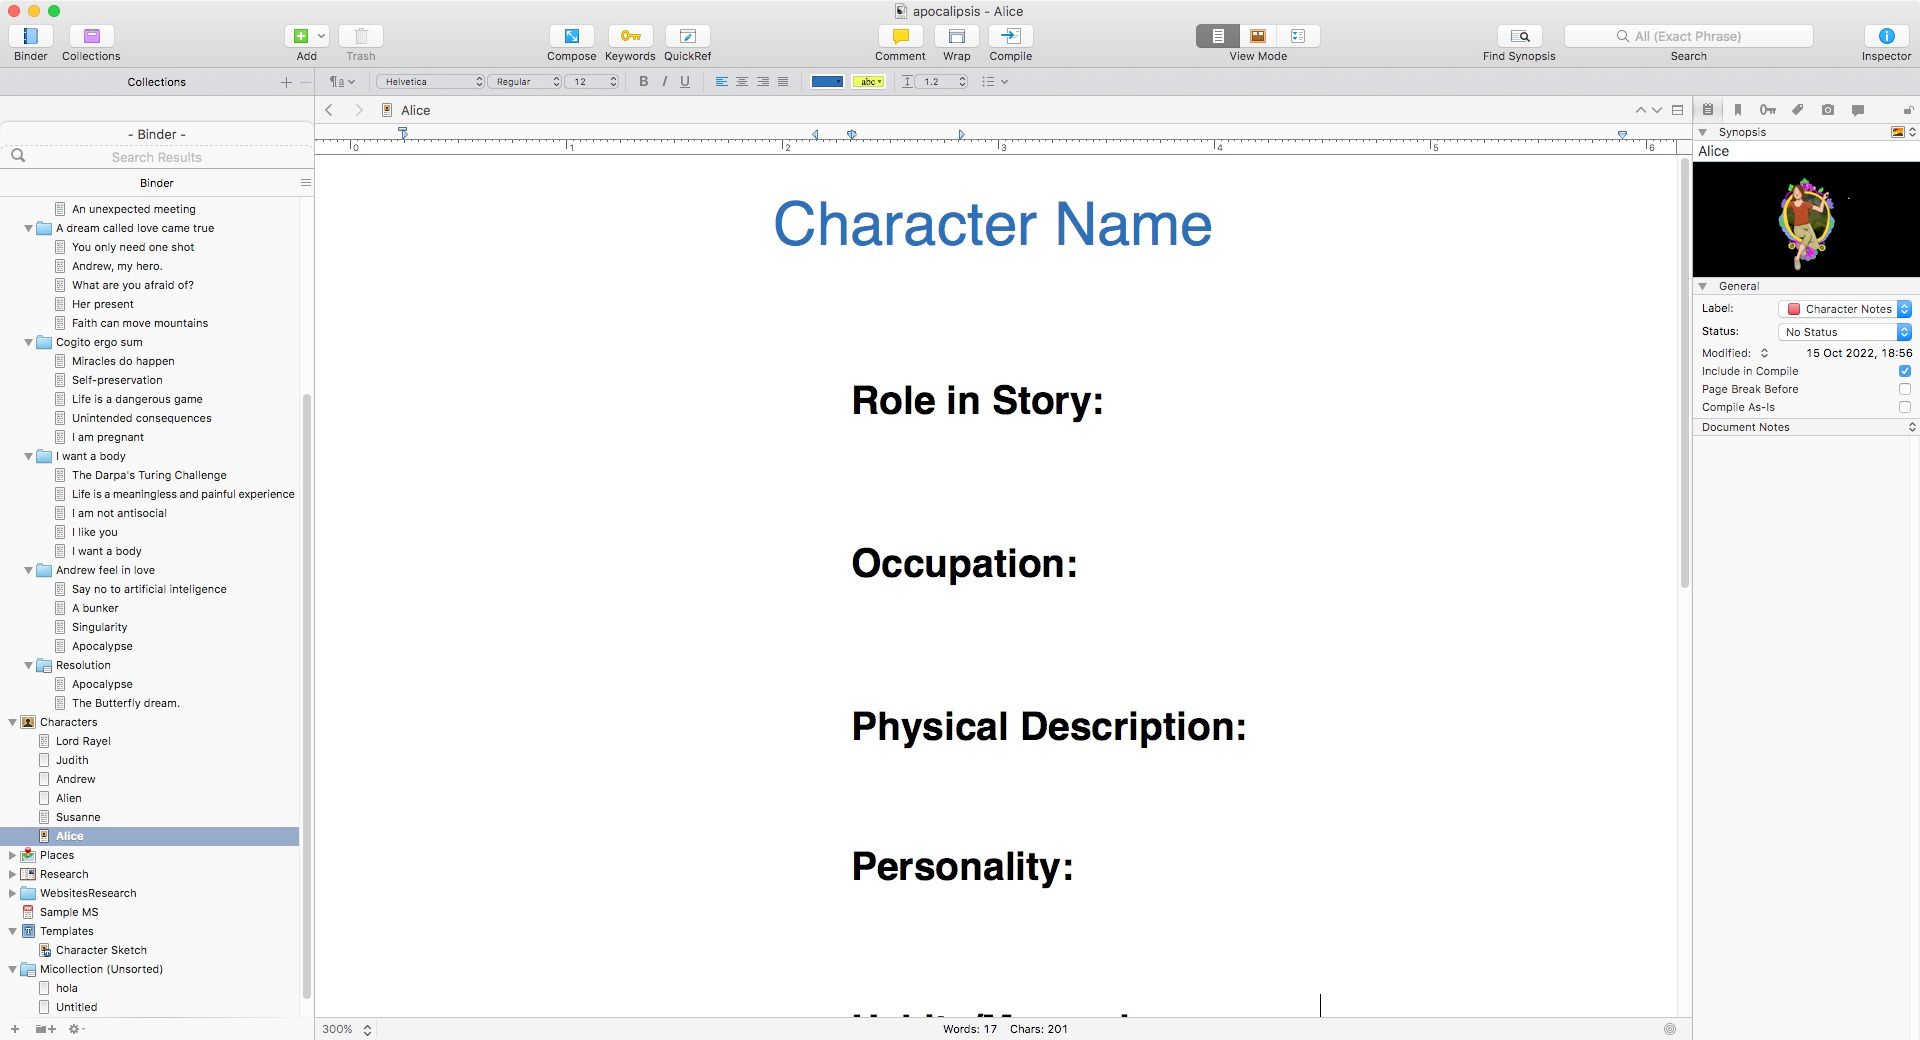Open the text color swatch picker
The width and height of the screenshot is (1920, 1040).
[827, 82]
